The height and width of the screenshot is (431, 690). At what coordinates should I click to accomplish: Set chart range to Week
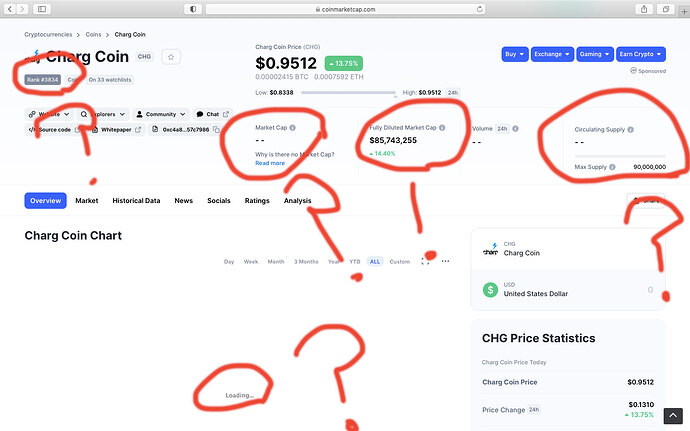pyautogui.click(x=251, y=262)
